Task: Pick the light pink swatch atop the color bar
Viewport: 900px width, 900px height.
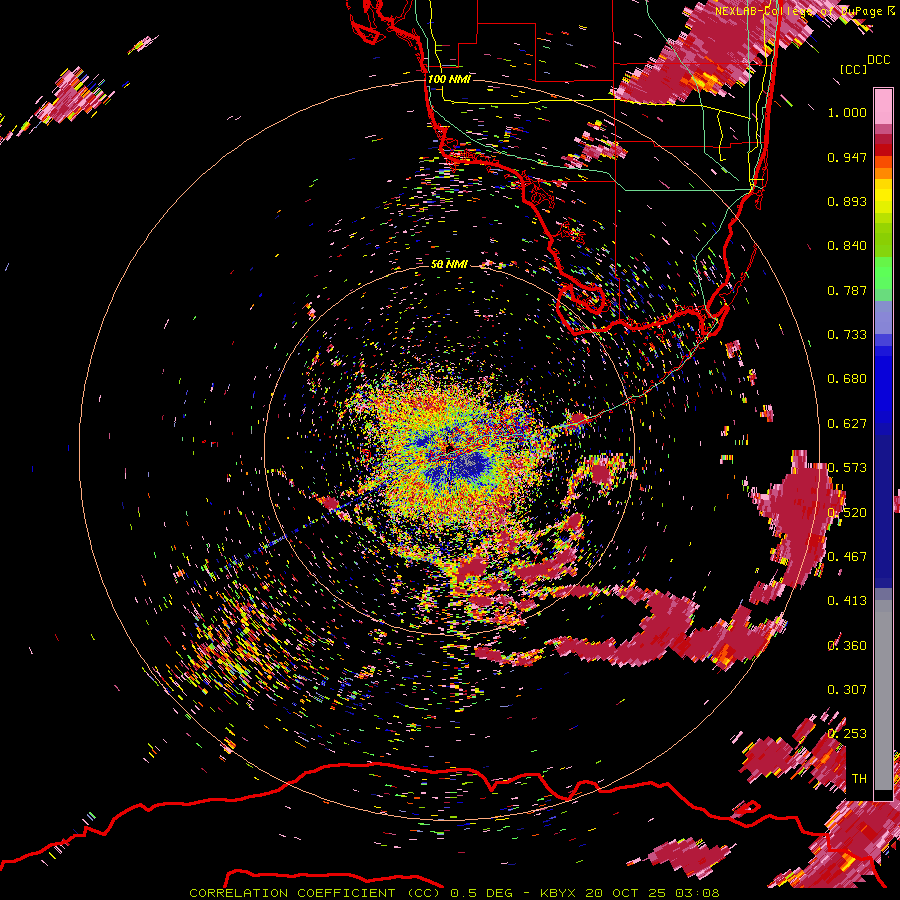Action: [883, 106]
